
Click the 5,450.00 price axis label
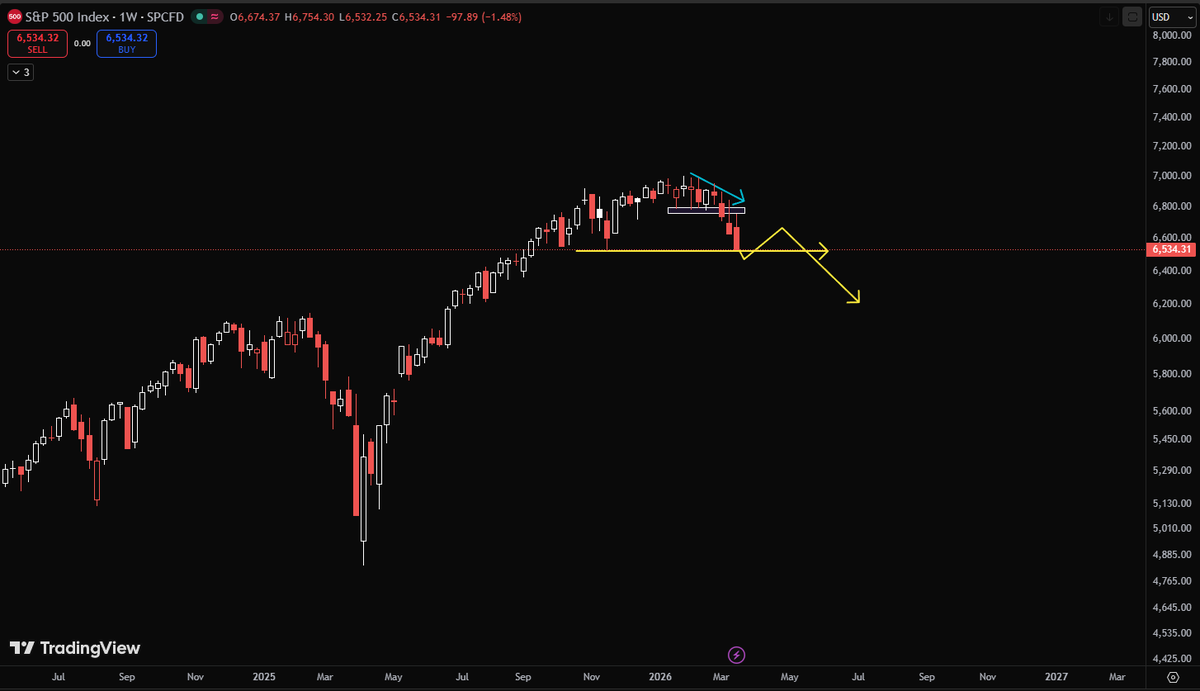(x=1172, y=440)
